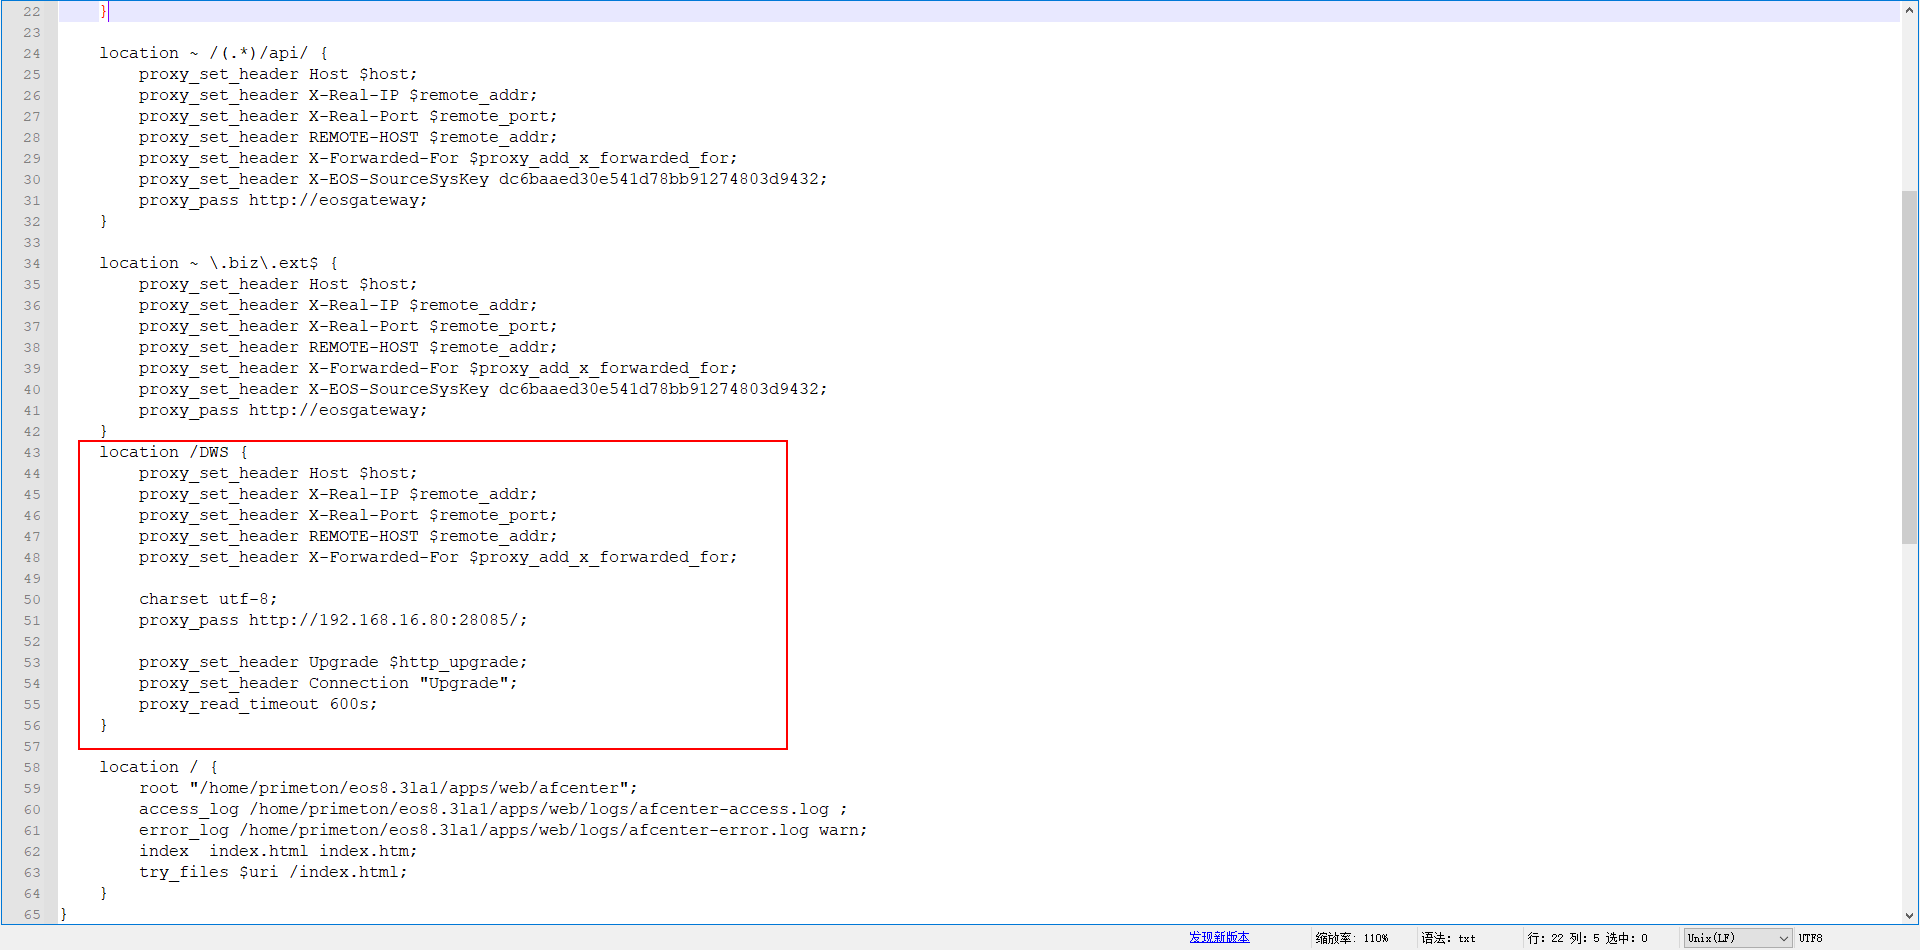The height and width of the screenshot is (950, 1920).
Task: Click line number 24 in the gutter
Action: [x=32, y=54]
